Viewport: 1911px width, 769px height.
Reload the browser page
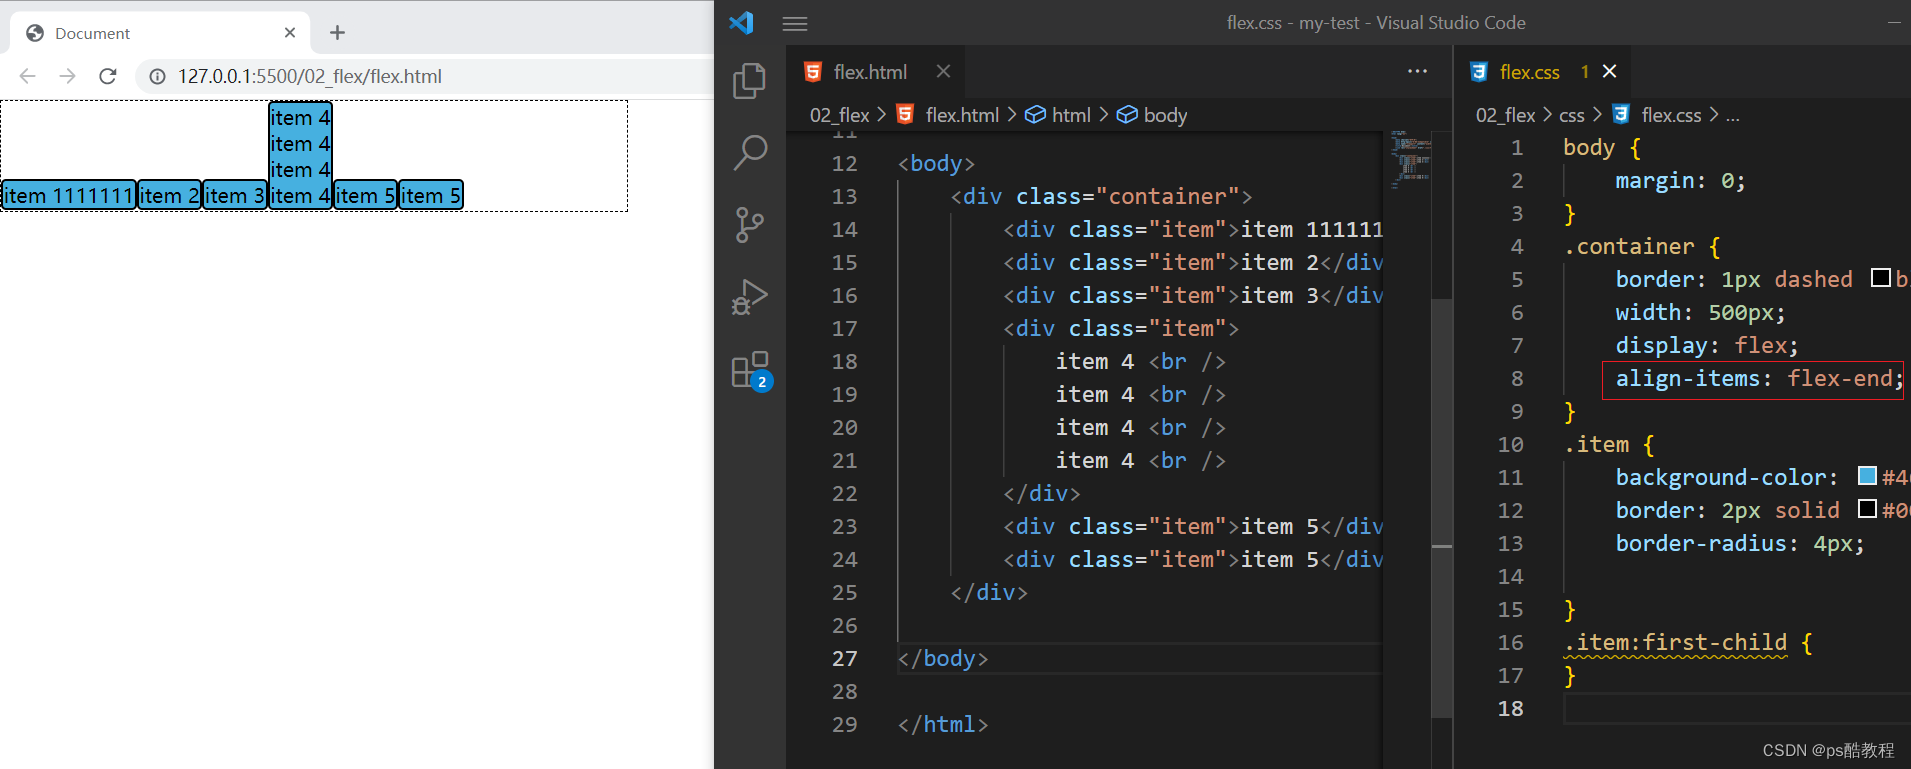[108, 76]
